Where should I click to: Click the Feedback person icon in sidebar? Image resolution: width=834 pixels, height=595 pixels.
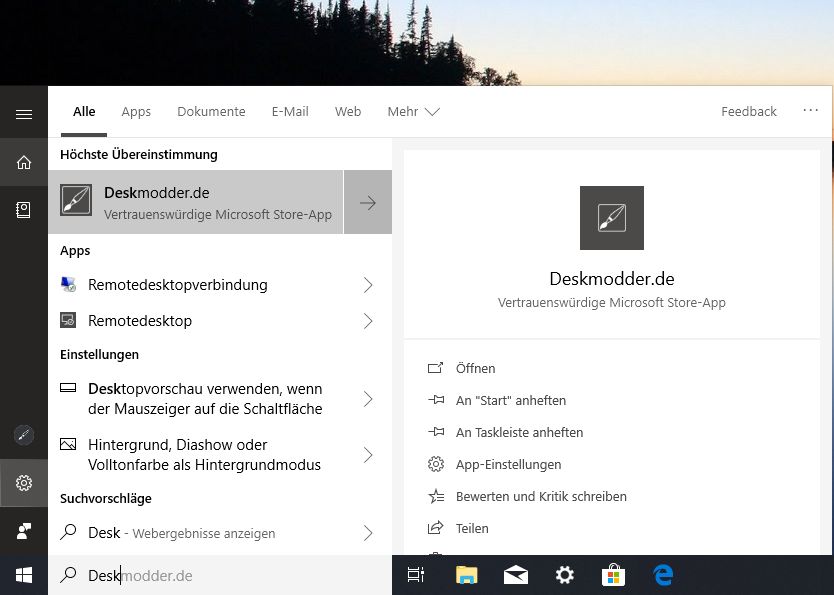(23, 531)
